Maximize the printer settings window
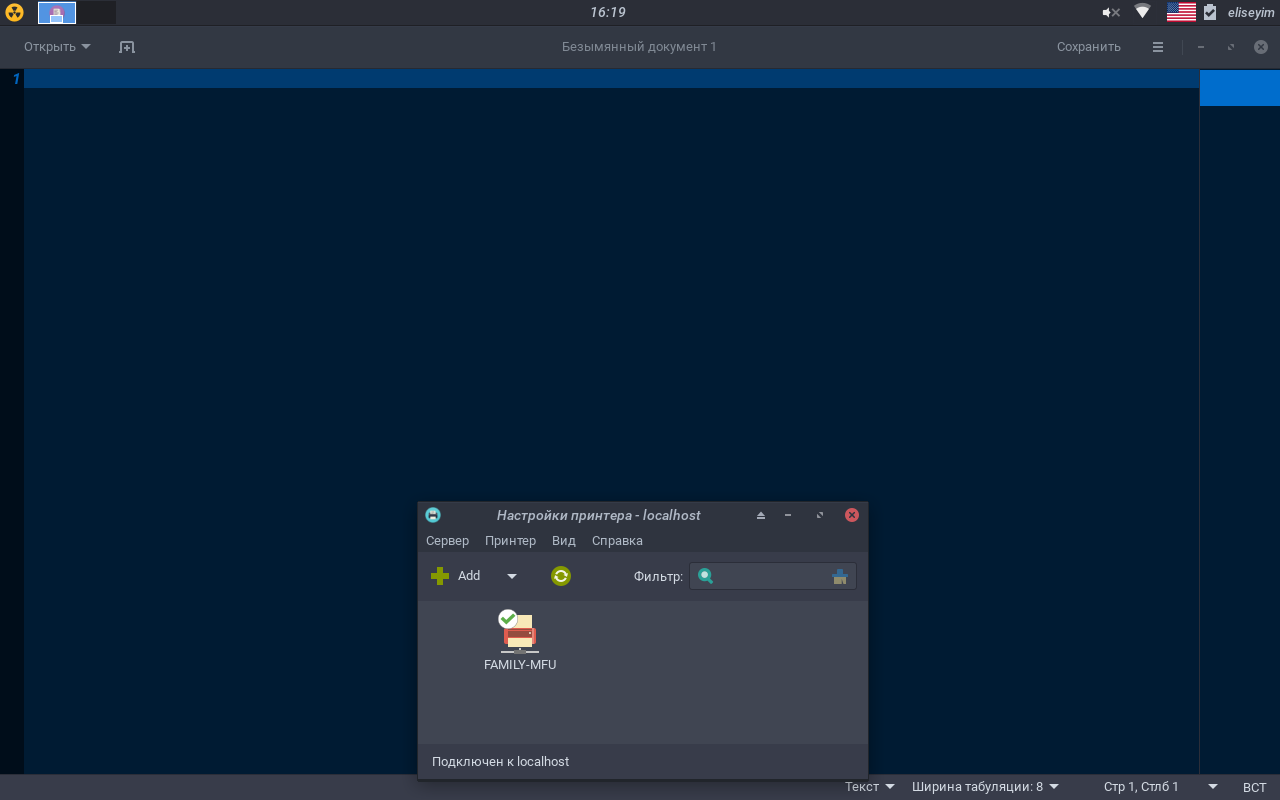Screen dimensions: 1280x800 coord(820,515)
